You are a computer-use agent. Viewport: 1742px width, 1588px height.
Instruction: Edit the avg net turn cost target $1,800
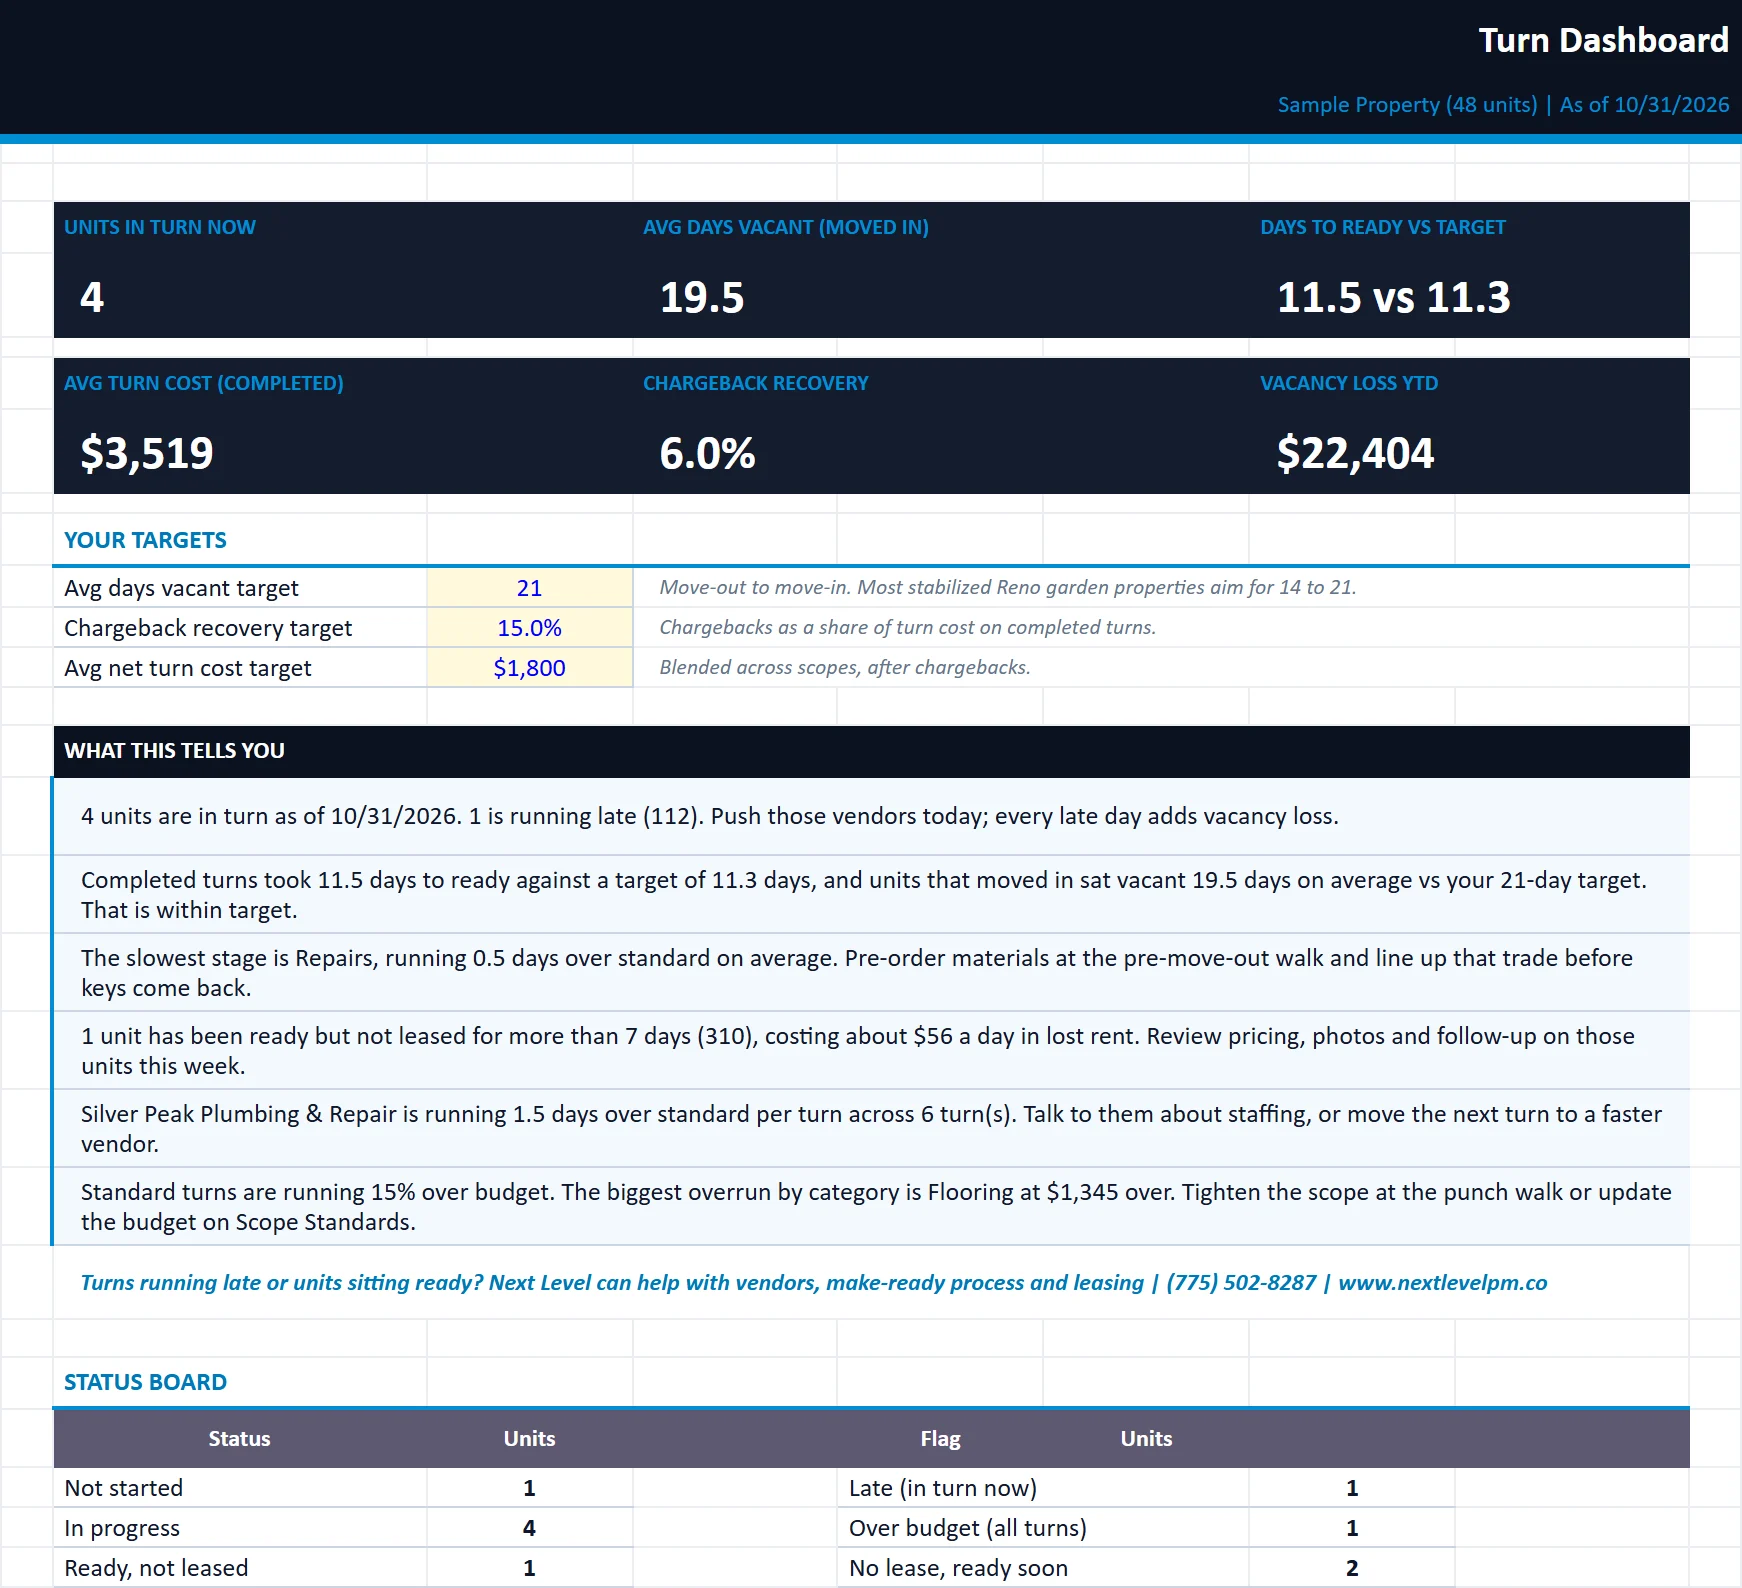pyautogui.click(x=530, y=668)
